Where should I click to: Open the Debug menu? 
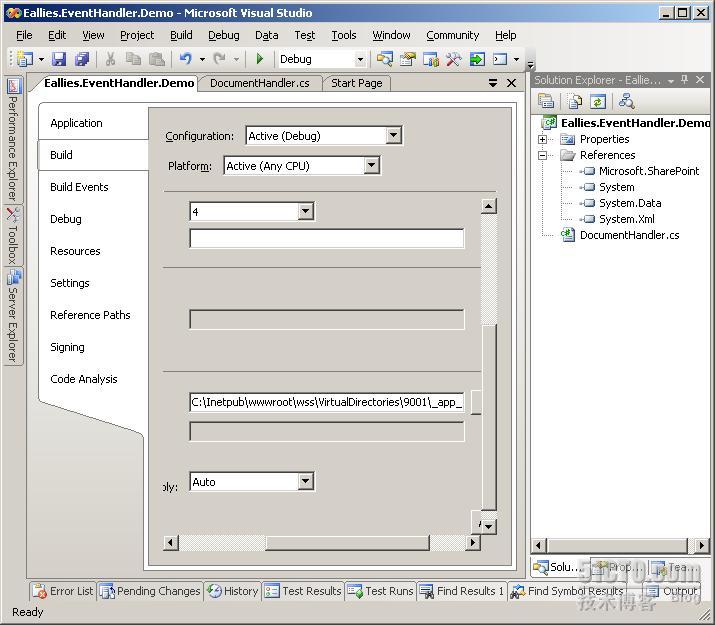pos(223,35)
